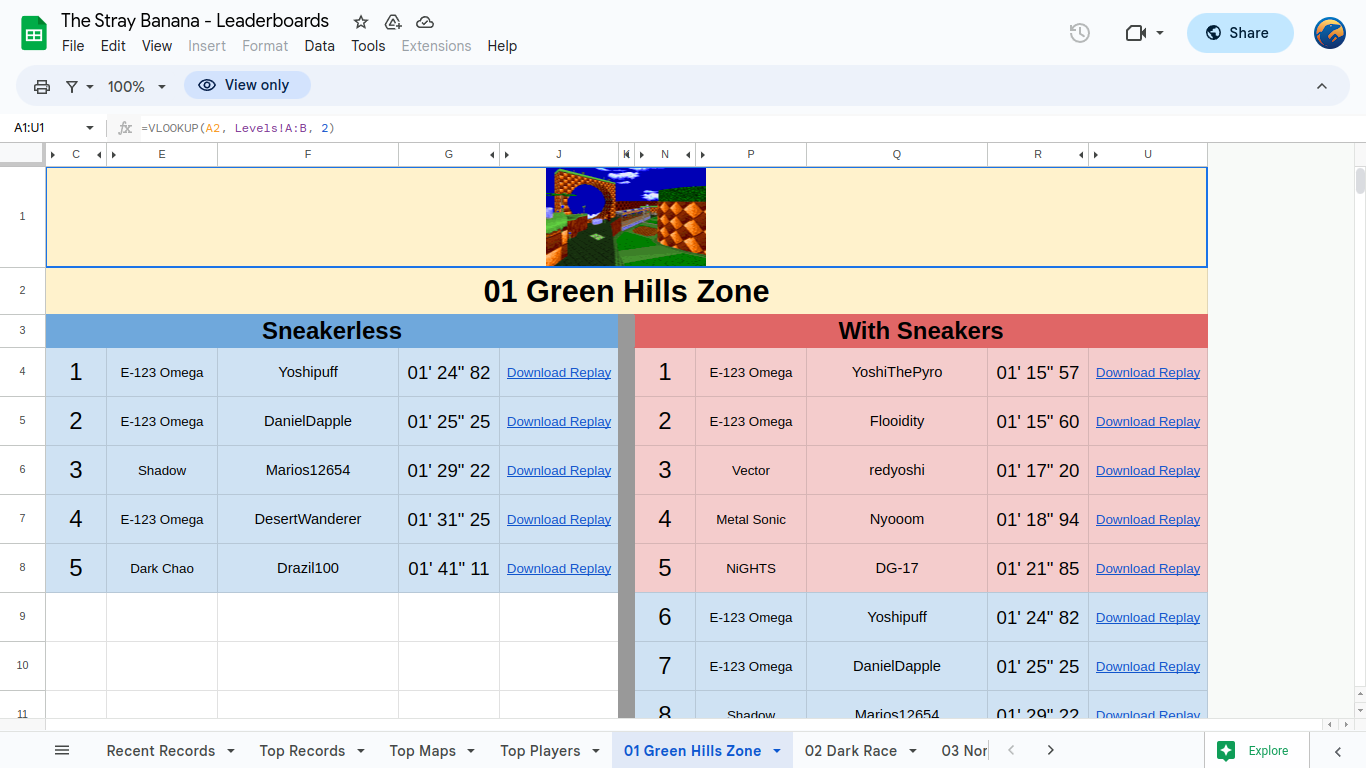Click the star icon to bookmark document
This screenshot has width=1366, height=768.
(361, 22)
